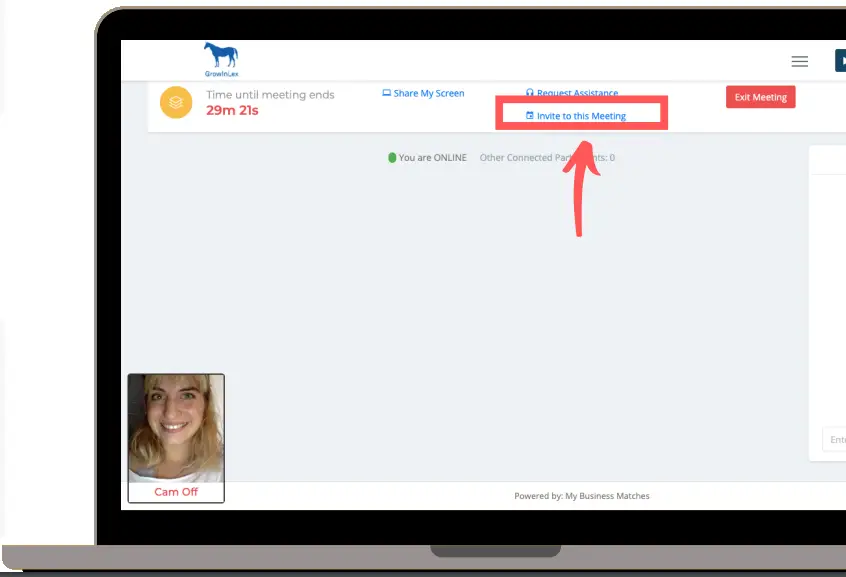
Task: Open the hamburger menu icon
Action: pyautogui.click(x=800, y=62)
